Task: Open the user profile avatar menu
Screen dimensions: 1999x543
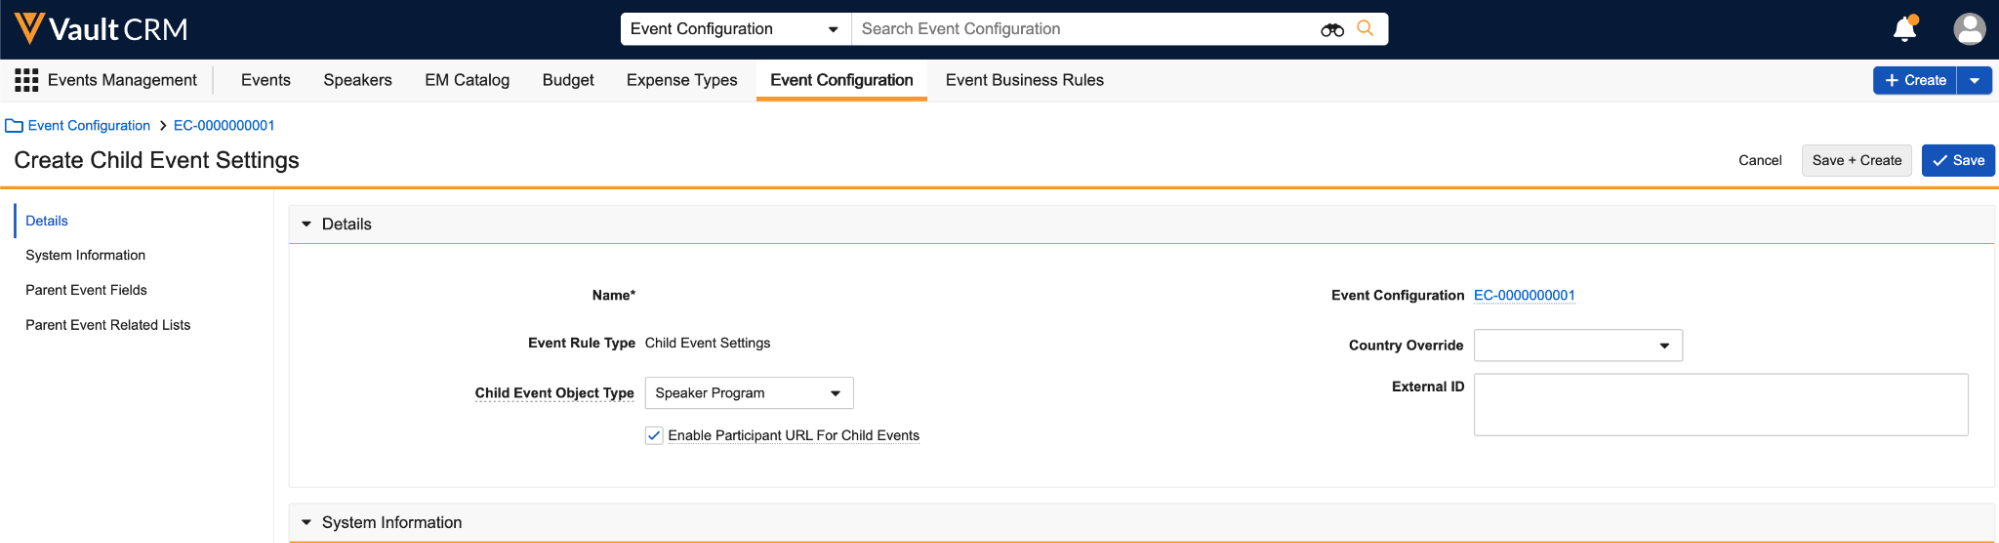Action: point(1969,29)
